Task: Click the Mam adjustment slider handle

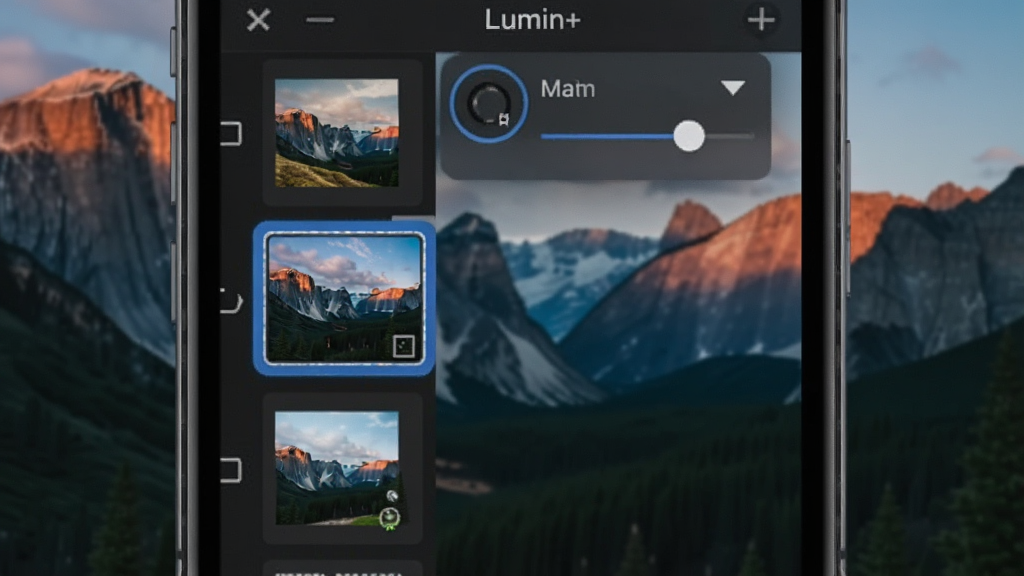Action: click(689, 136)
